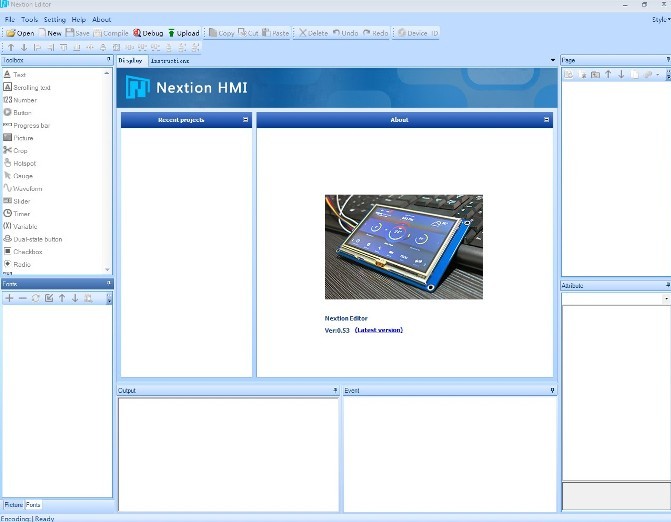Open a project with the Open toolbar button
The width and height of the screenshot is (671, 522).
tap(20, 33)
